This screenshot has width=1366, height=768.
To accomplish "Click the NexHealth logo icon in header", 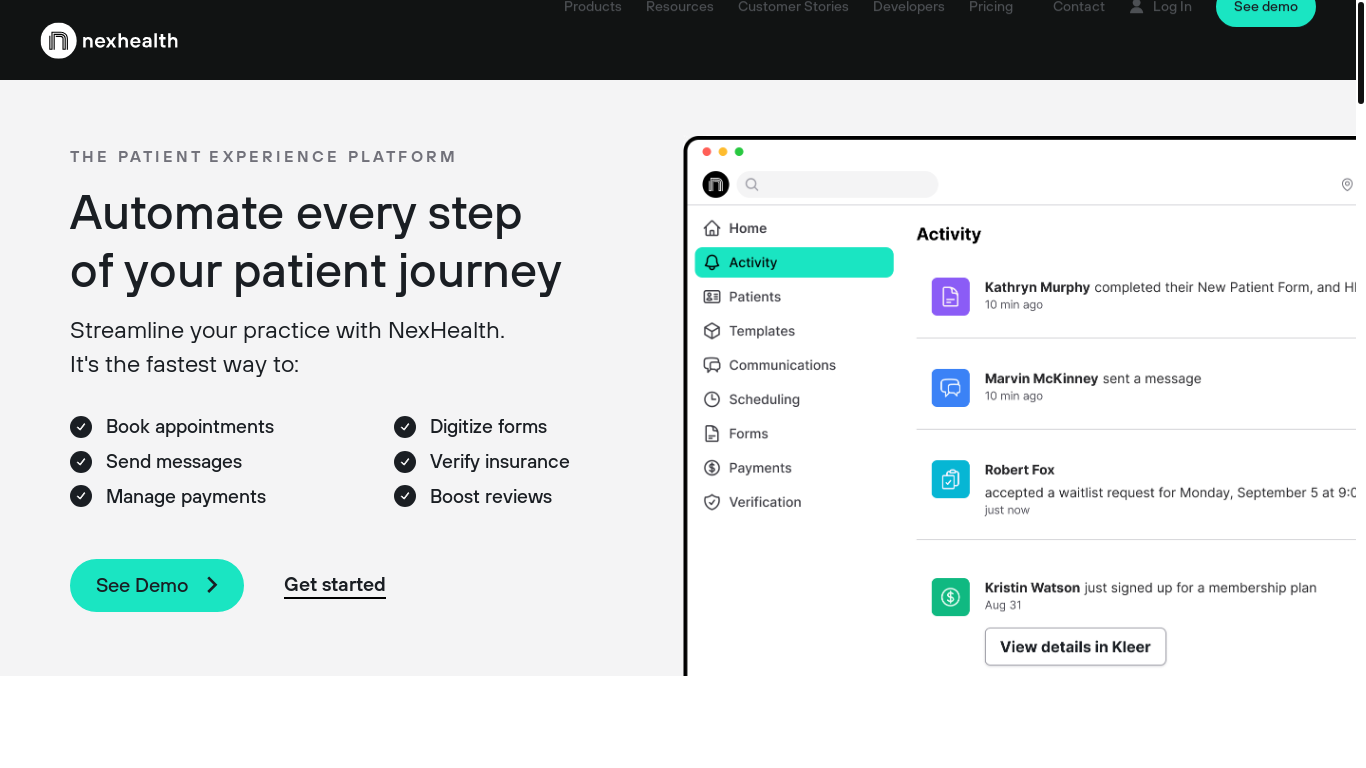I will click(x=59, y=41).
